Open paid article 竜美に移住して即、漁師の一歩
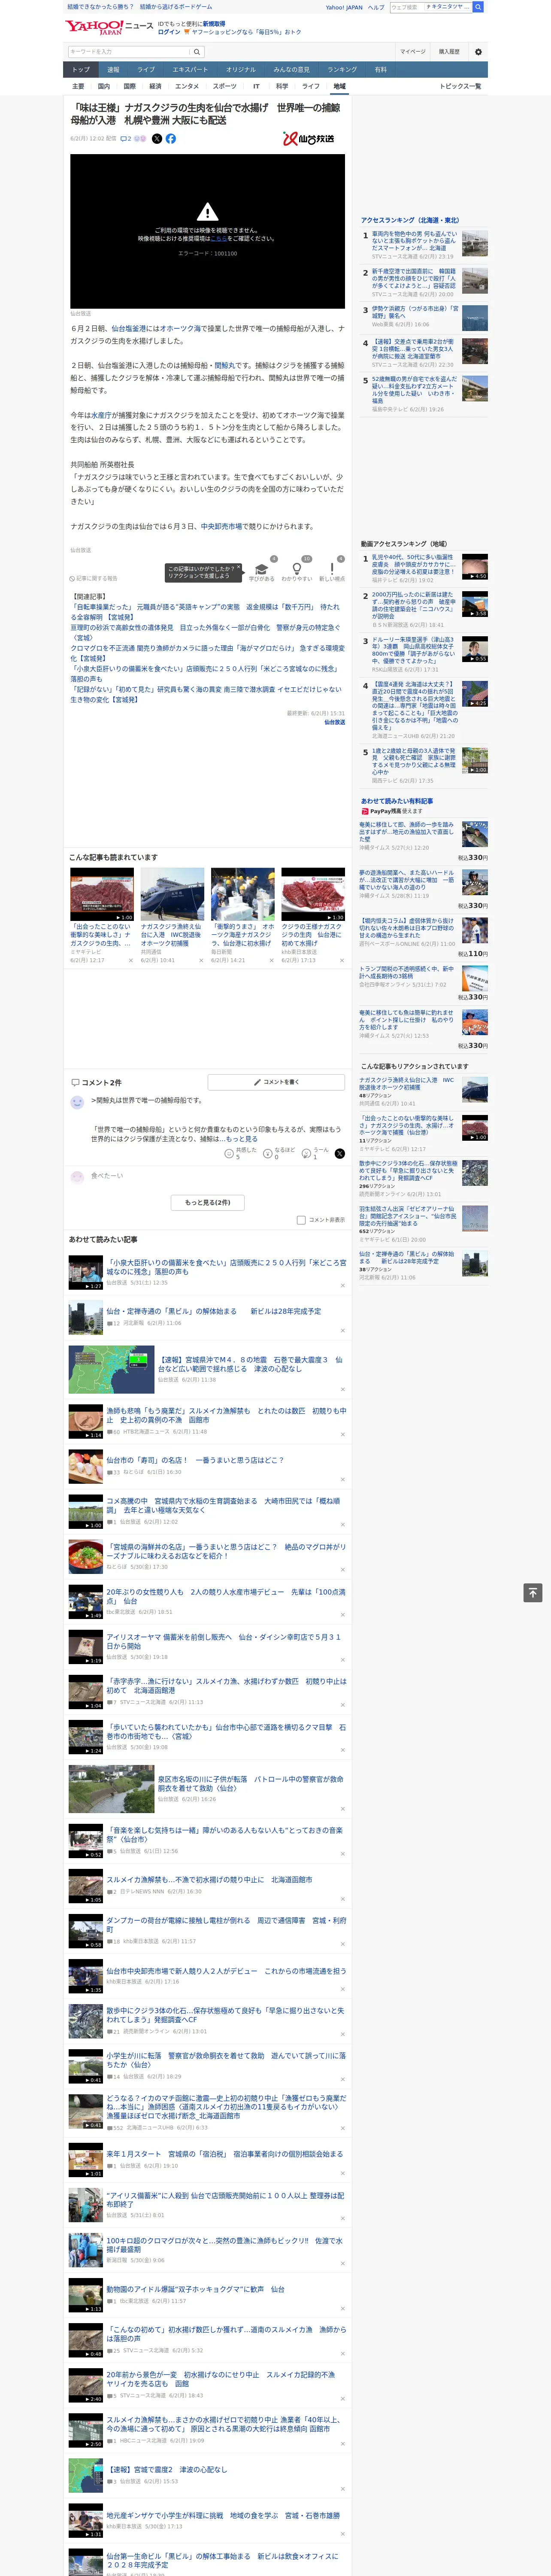 406,832
